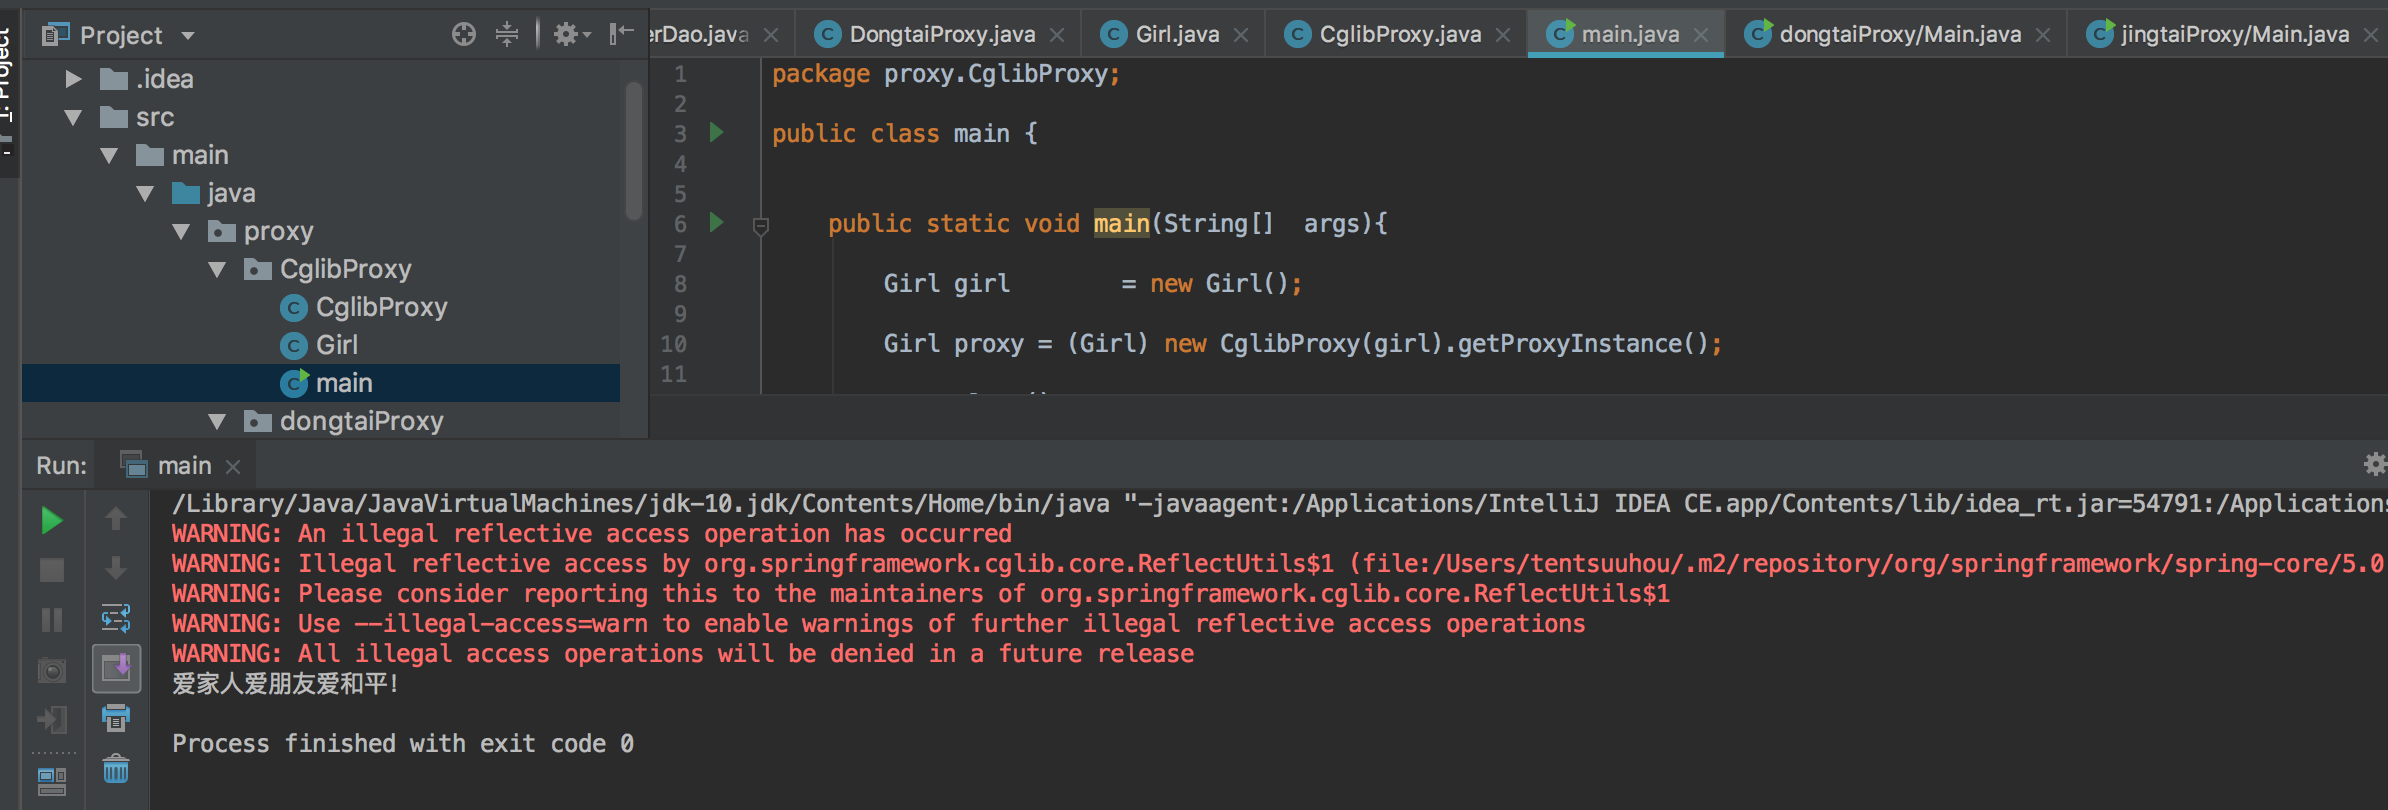The image size is (2388, 810).
Task: Open the Settings gear dropdown arrow
Action: (587, 35)
